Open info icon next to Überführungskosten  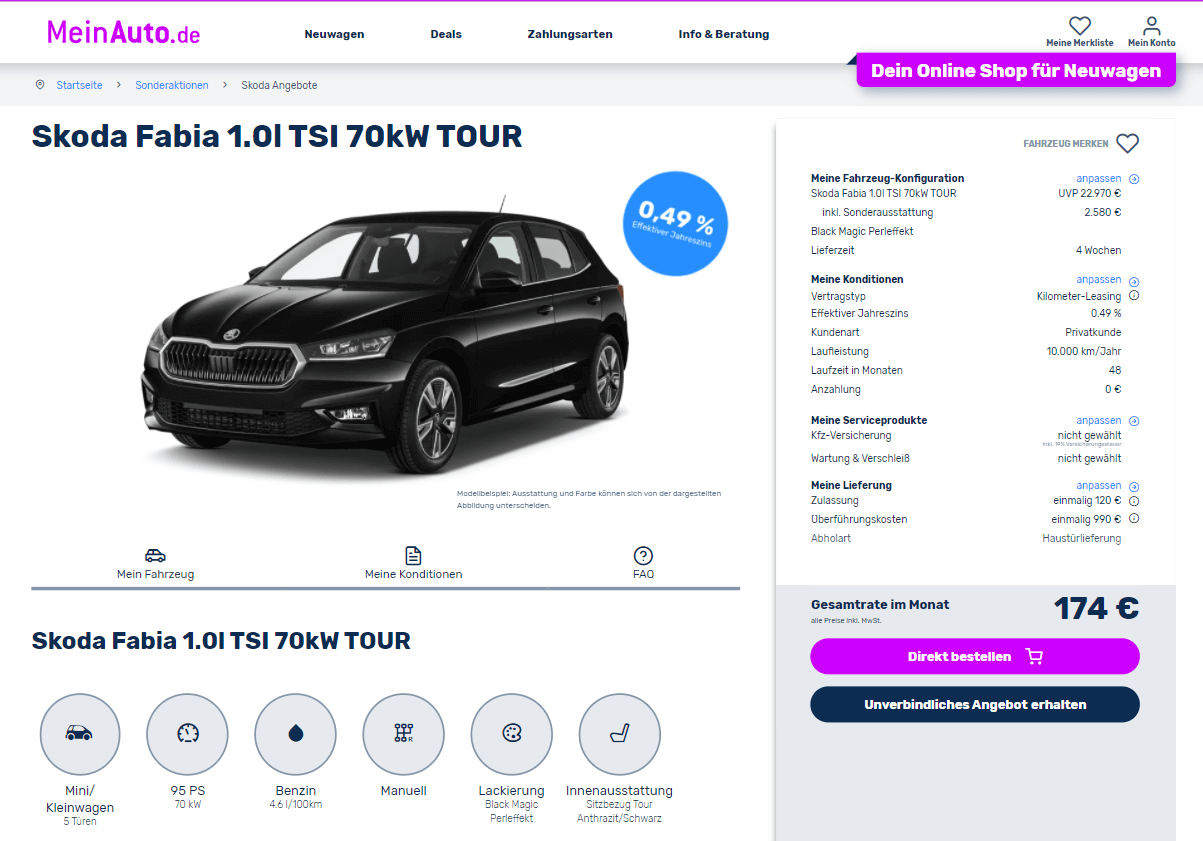click(1134, 519)
